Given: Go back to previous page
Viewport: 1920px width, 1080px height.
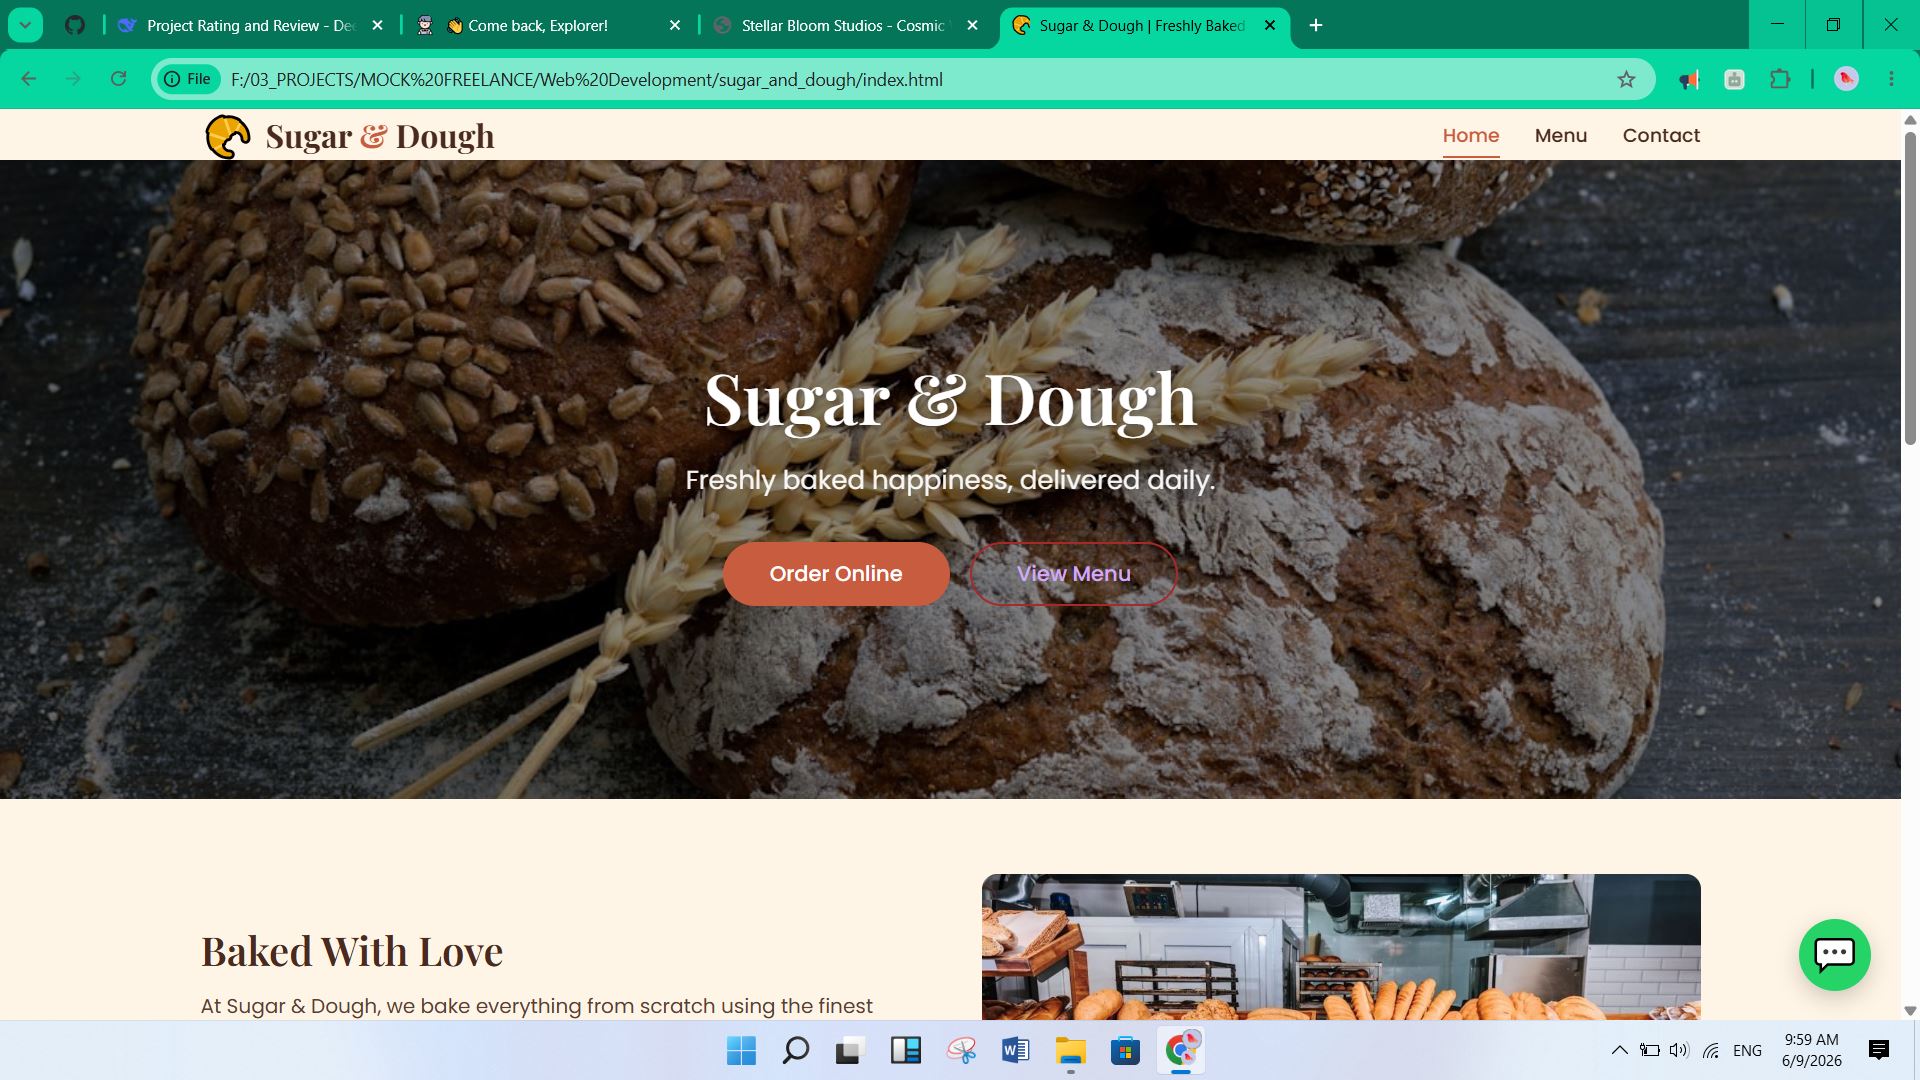Looking at the screenshot, I should click(x=29, y=79).
